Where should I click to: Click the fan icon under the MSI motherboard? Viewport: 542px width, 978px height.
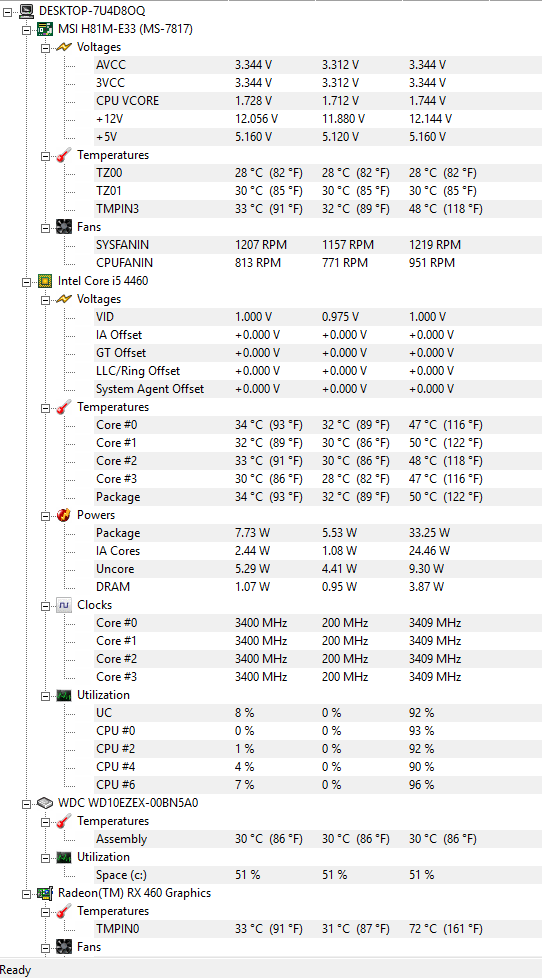point(64,227)
